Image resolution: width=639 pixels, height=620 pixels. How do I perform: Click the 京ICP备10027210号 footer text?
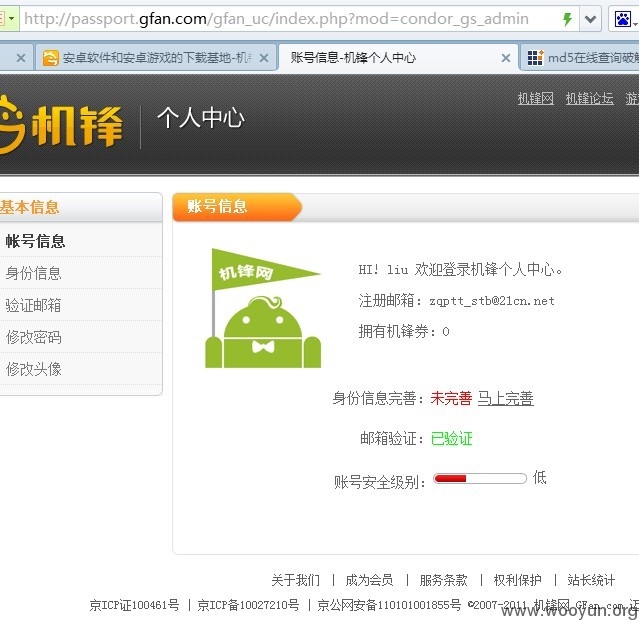[x=248, y=605]
